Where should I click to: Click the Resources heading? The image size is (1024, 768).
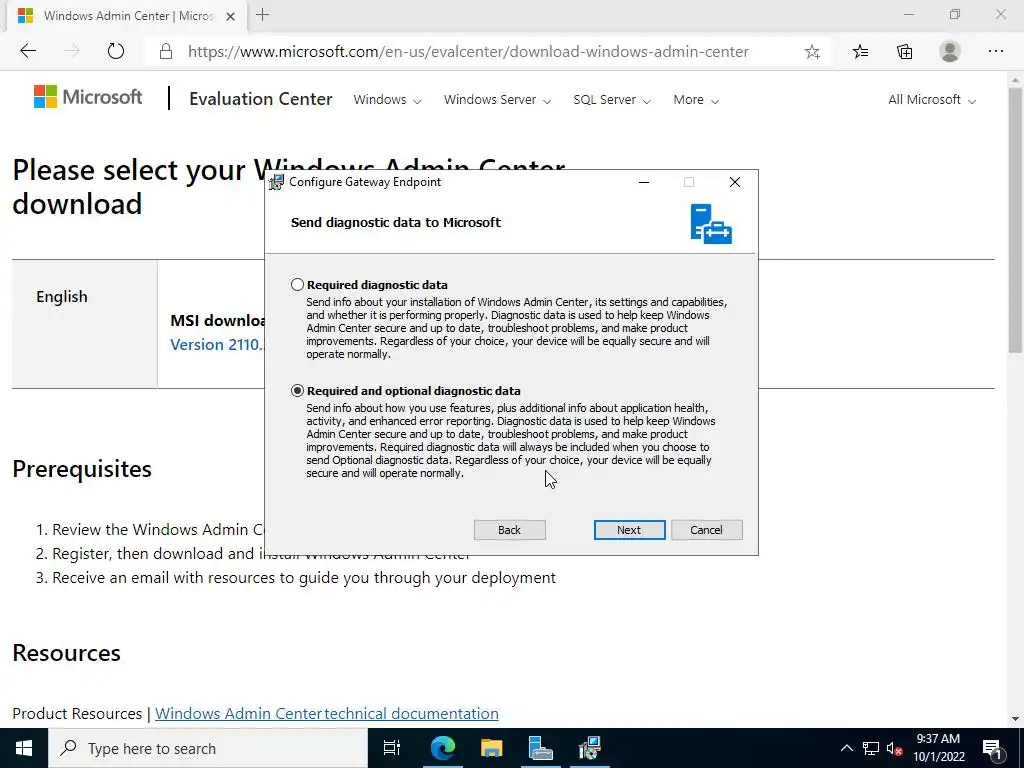point(67,653)
